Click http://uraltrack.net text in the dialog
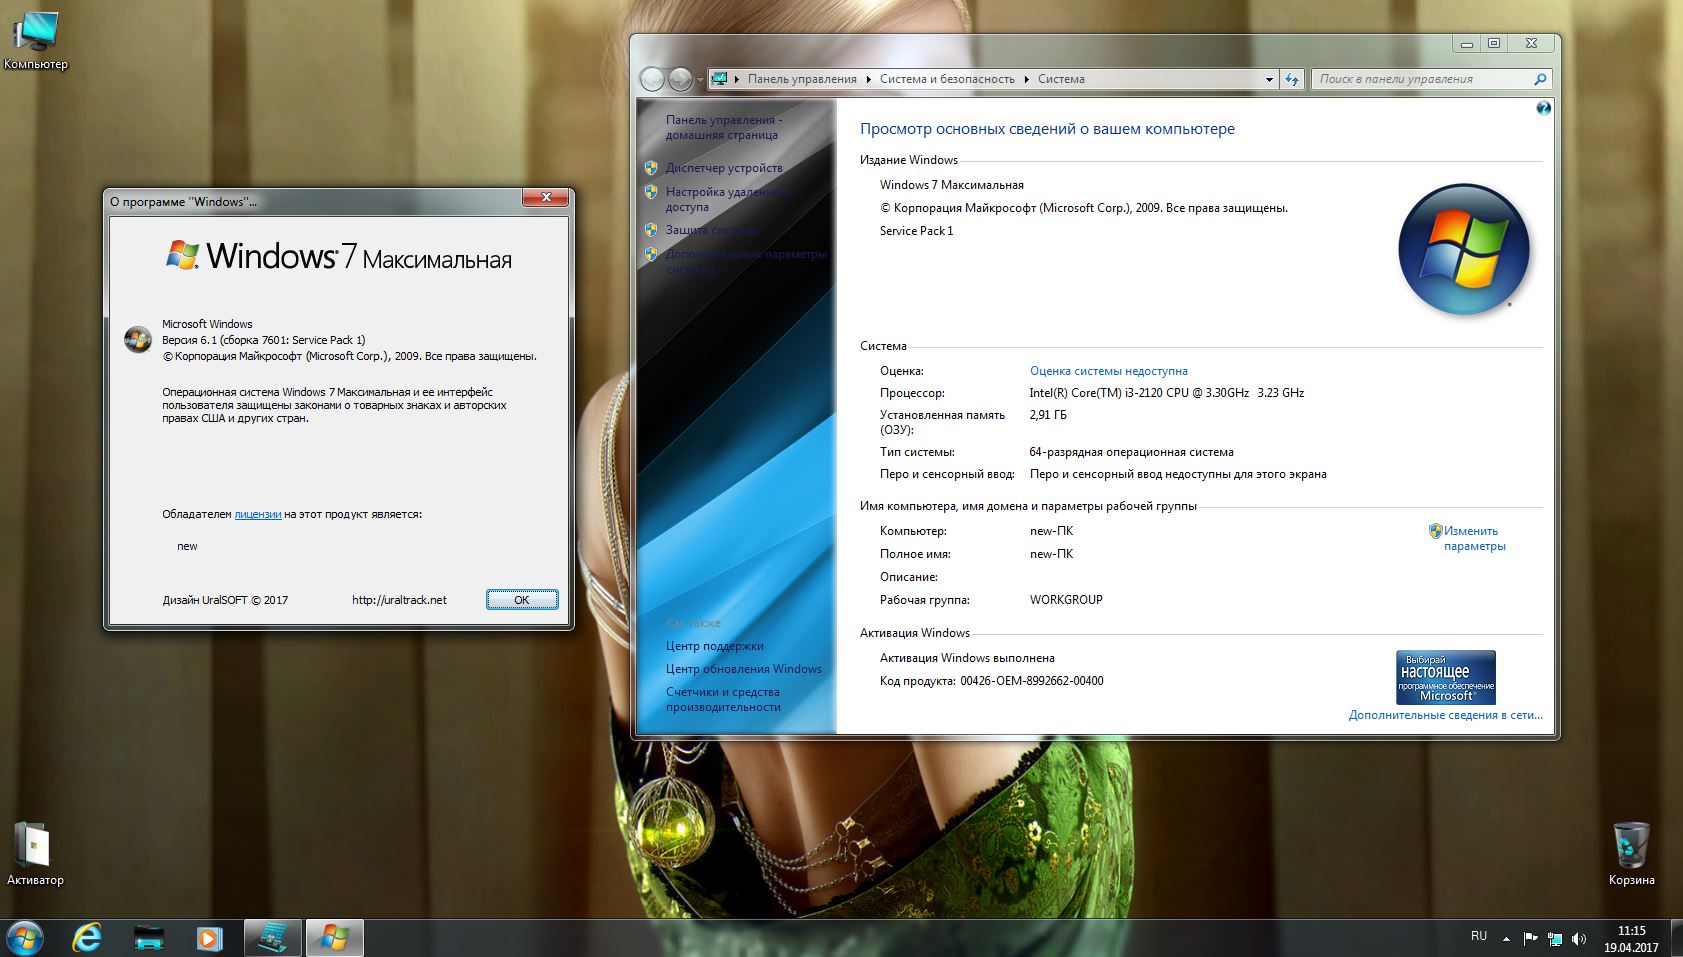The height and width of the screenshot is (957, 1683). pos(399,600)
